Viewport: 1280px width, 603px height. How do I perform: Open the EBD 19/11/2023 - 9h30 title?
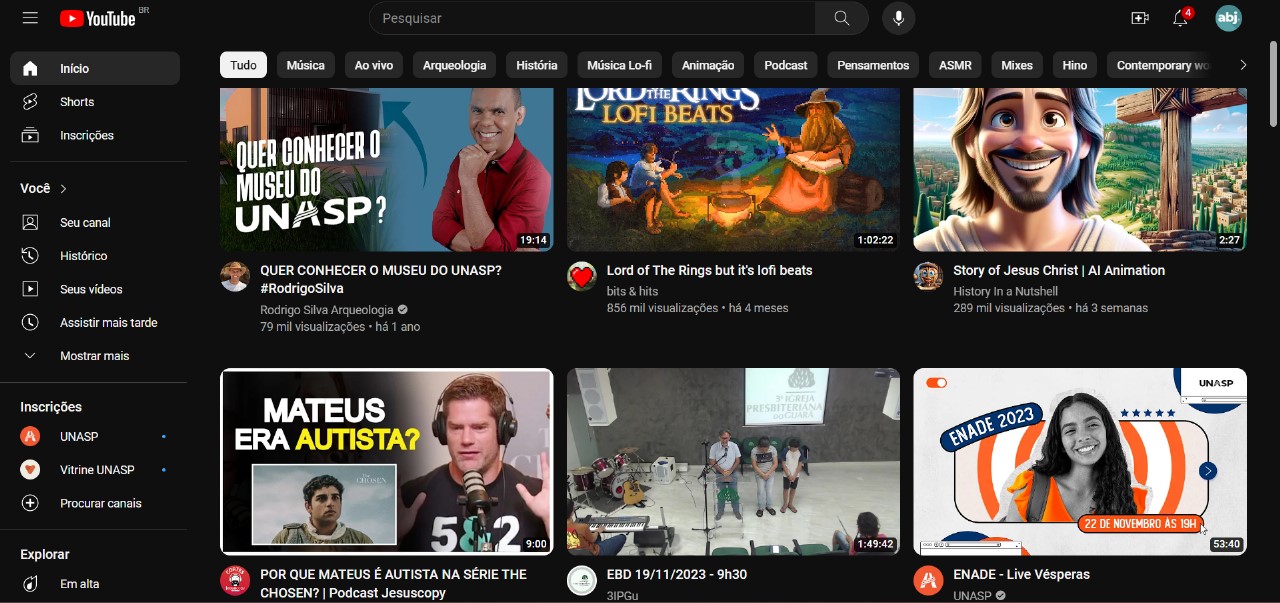tap(677, 574)
